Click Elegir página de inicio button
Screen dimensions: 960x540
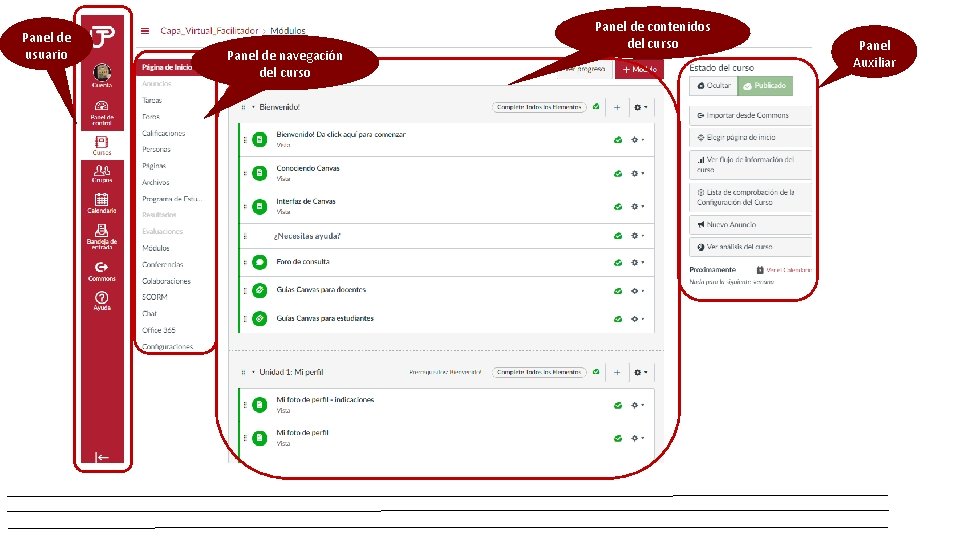pos(751,138)
